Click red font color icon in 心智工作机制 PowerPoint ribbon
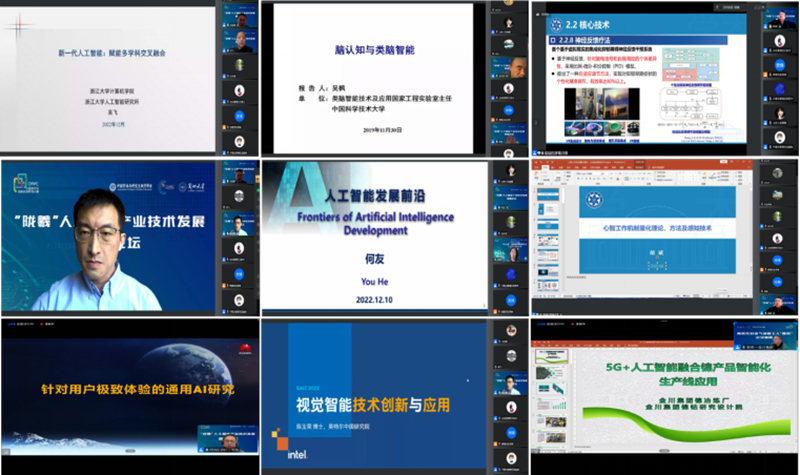Viewport: 800px width, 475px height. pyautogui.click(x=618, y=179)
